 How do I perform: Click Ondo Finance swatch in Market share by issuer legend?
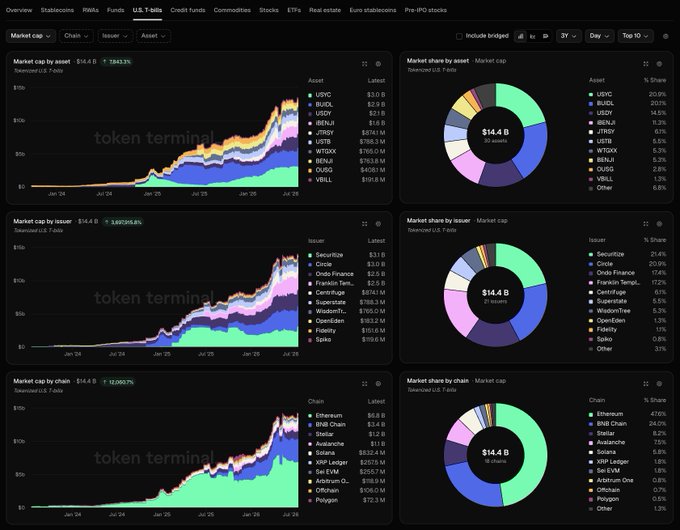591,273
